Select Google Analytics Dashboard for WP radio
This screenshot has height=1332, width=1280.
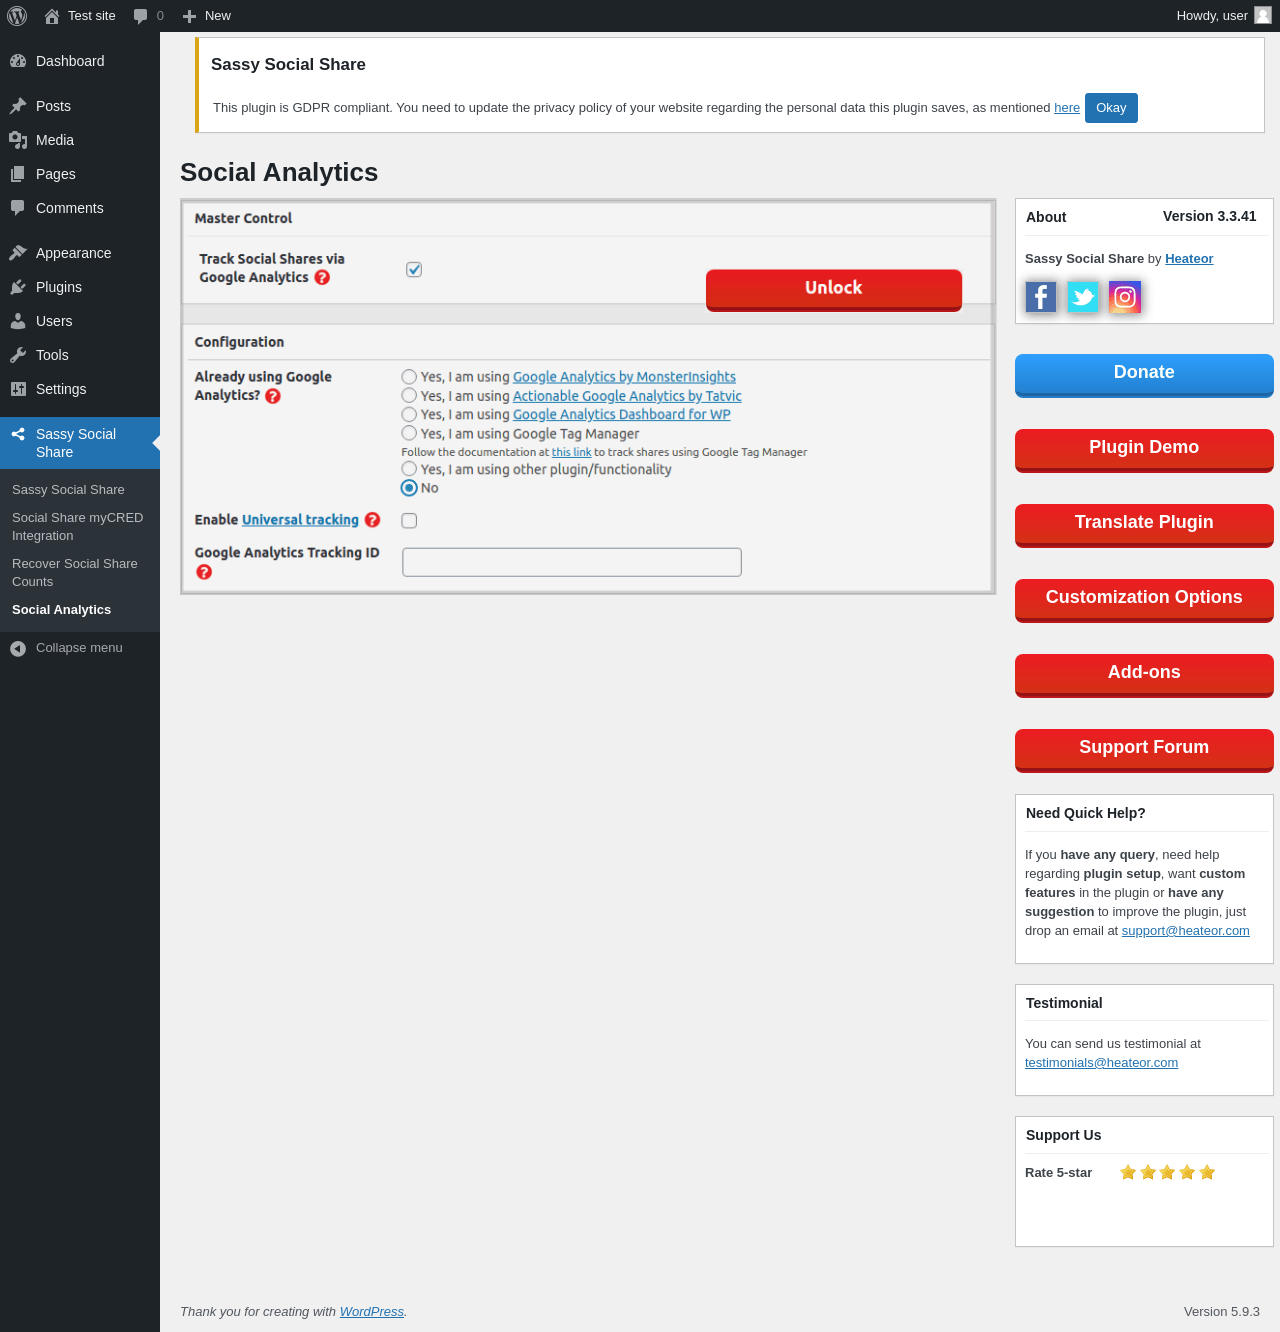pyautogui.click(x=409, y=414)
